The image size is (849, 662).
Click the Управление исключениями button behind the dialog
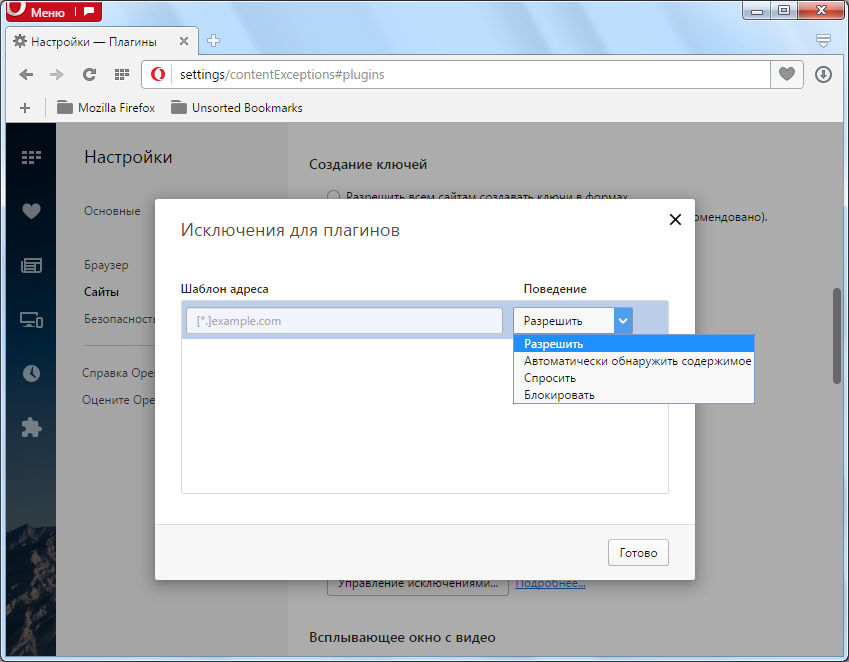(x=418, y=587)
